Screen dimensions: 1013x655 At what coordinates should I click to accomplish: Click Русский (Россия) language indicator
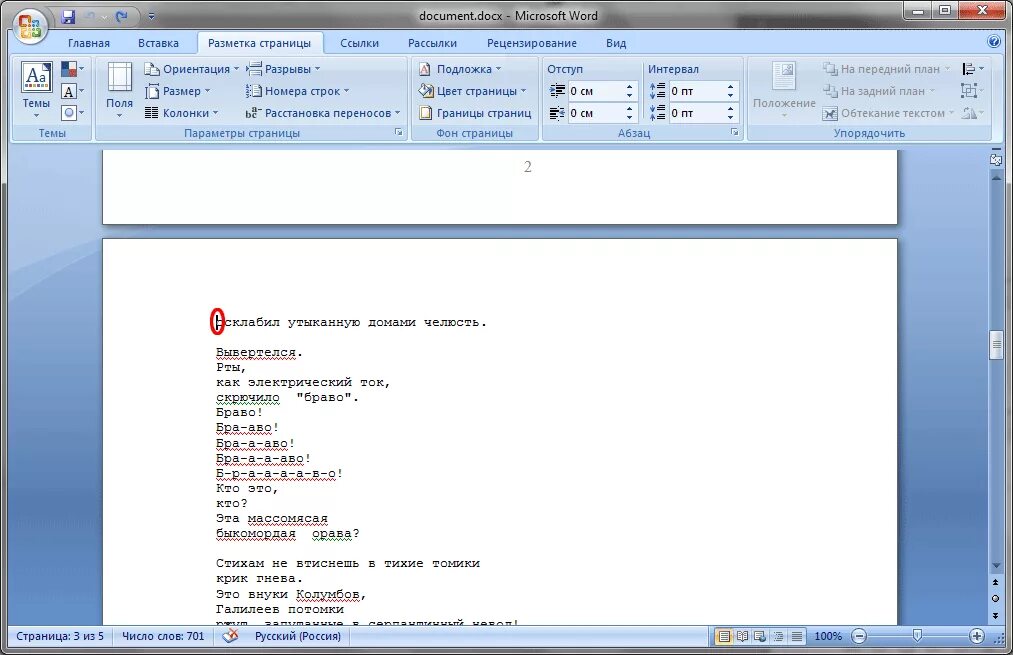click(298, 636)
